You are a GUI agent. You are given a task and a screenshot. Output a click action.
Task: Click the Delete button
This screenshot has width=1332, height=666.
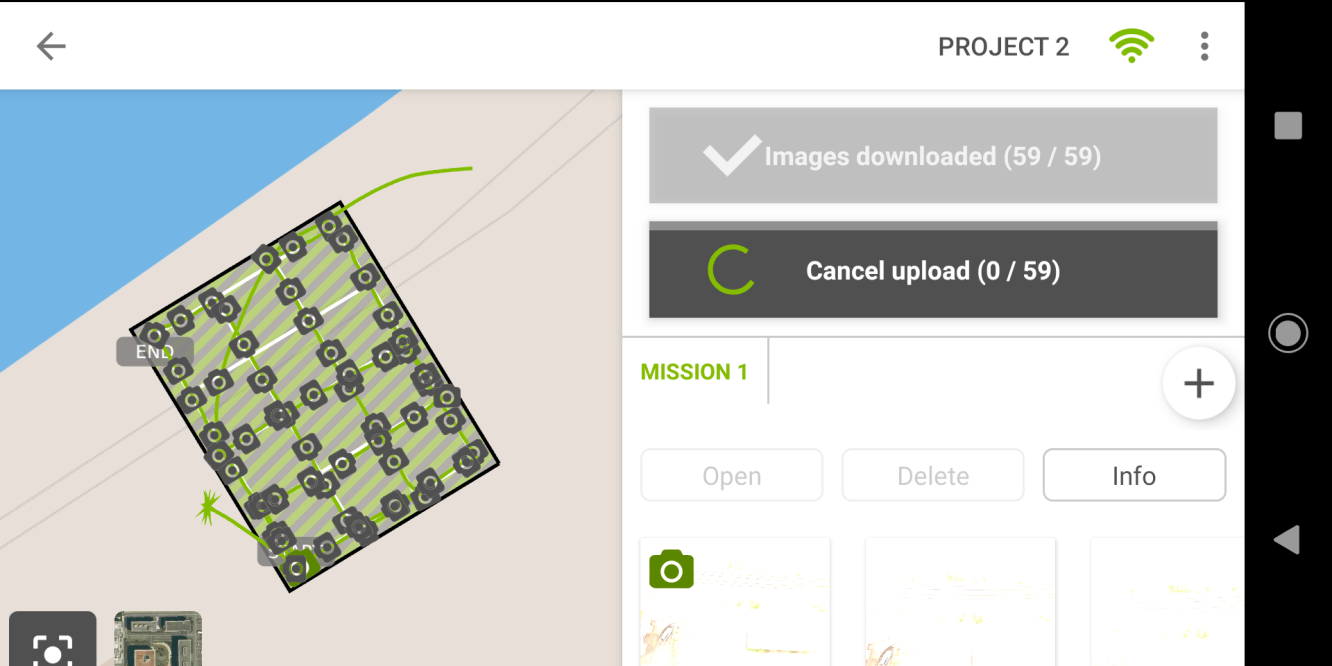(933, 476)
